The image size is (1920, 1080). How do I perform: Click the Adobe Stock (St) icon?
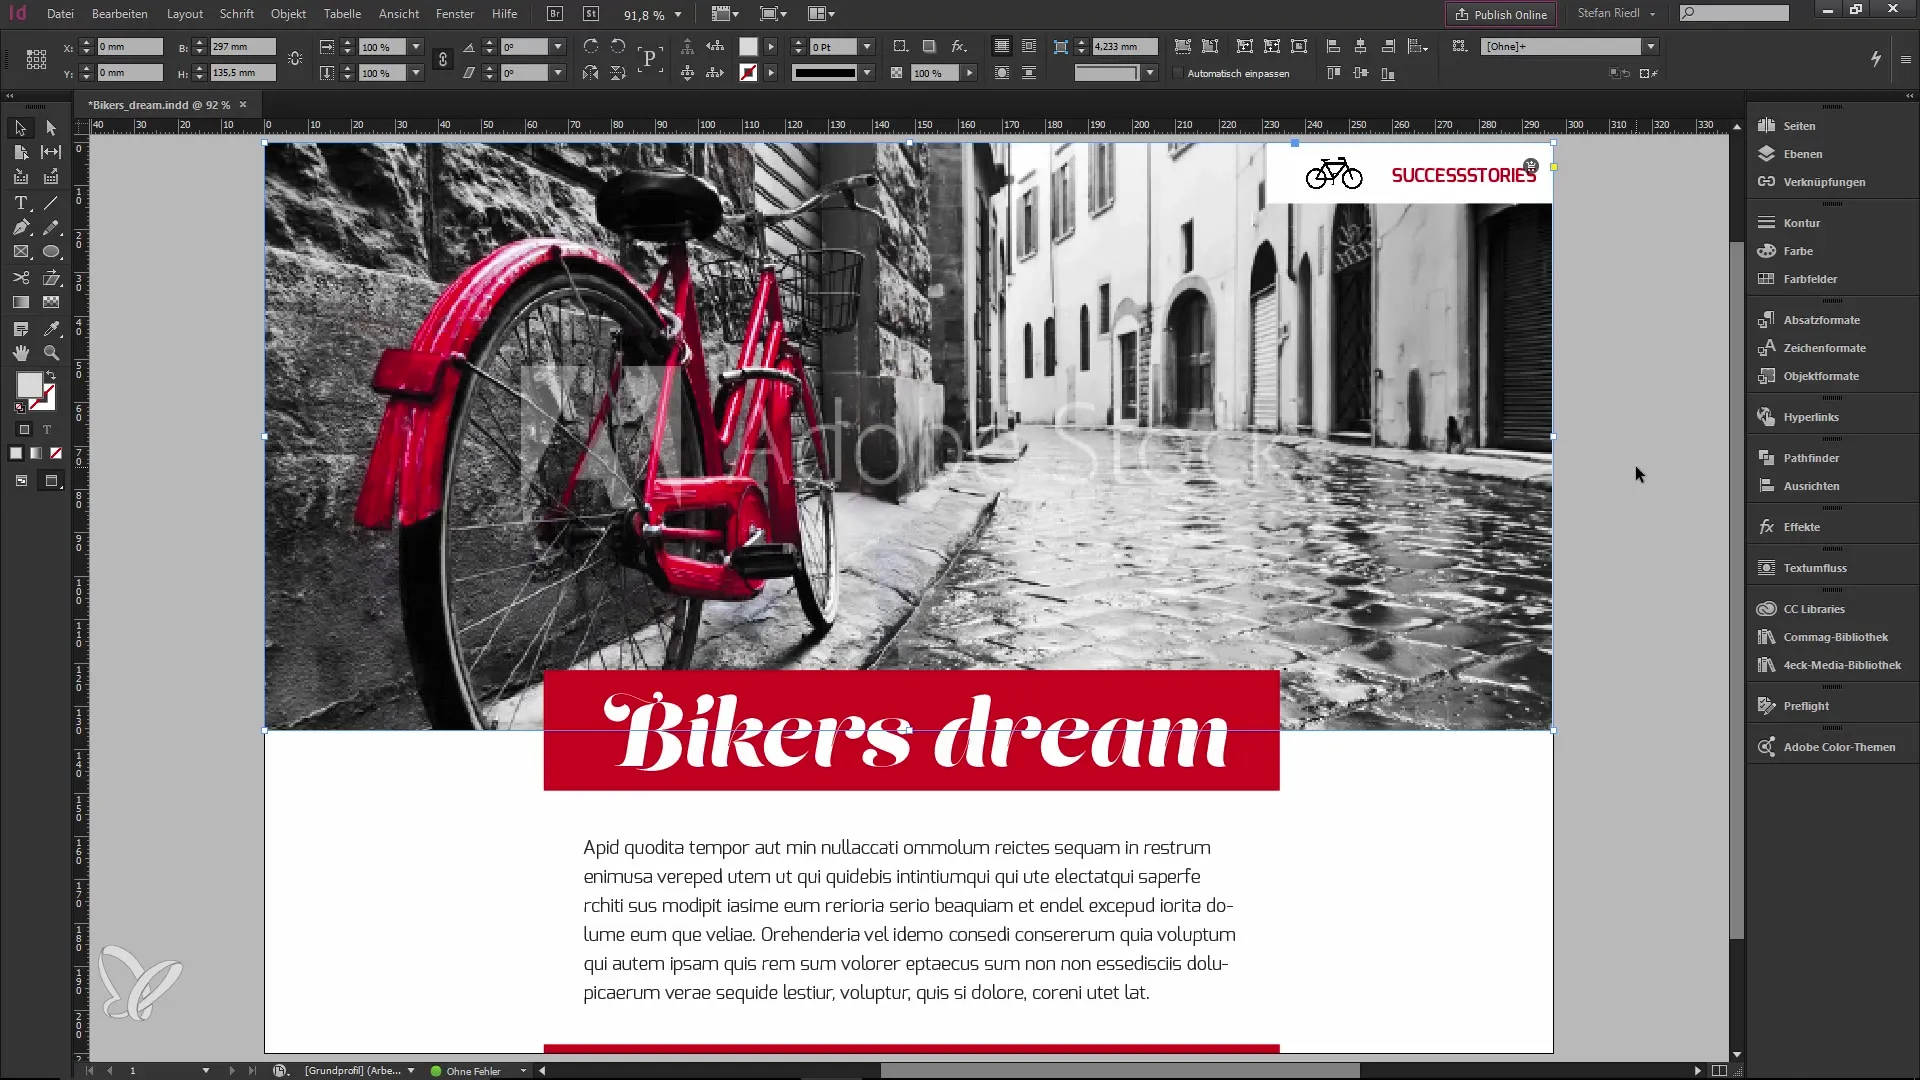coord(591,14)
